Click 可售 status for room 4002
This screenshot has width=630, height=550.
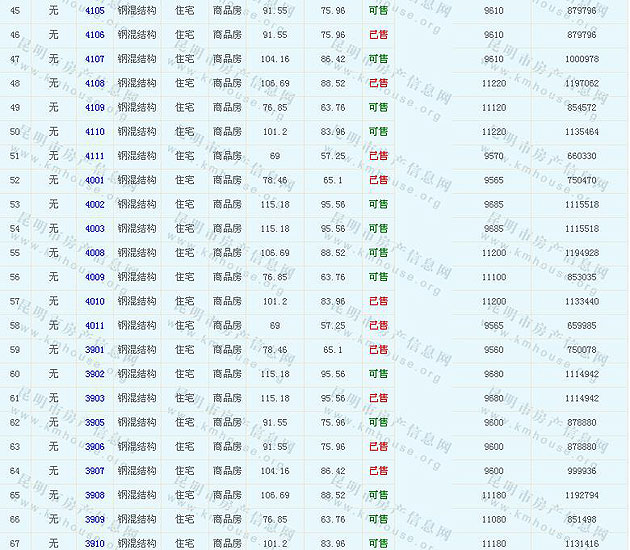[x=378, y=204]
